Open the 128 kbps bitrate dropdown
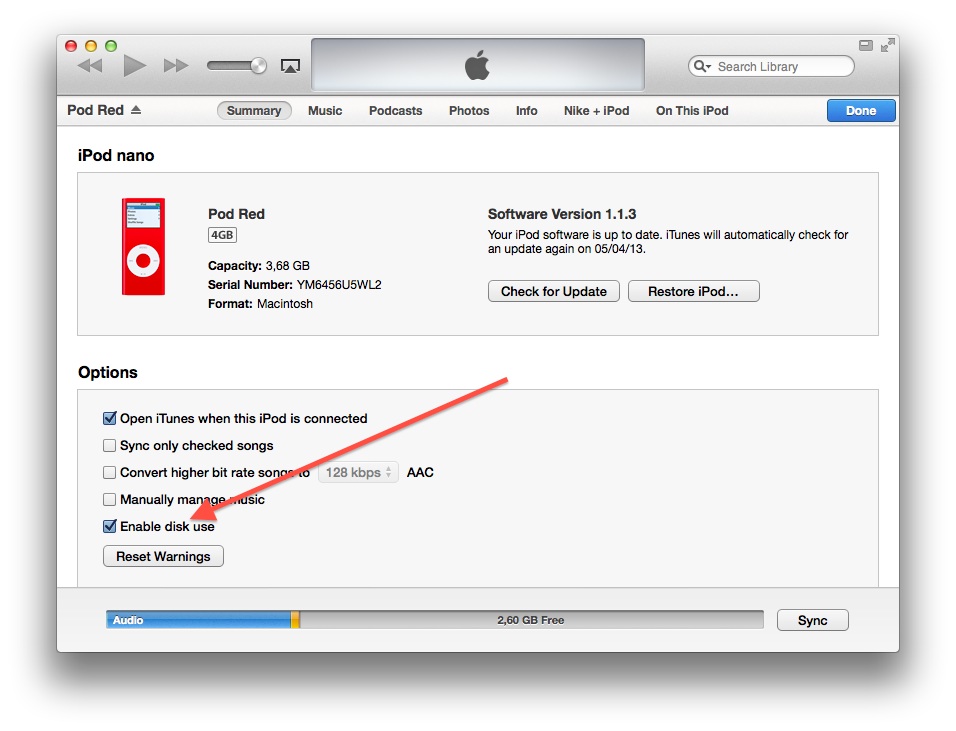The image size is (956, 731). [x=358, y=472]
